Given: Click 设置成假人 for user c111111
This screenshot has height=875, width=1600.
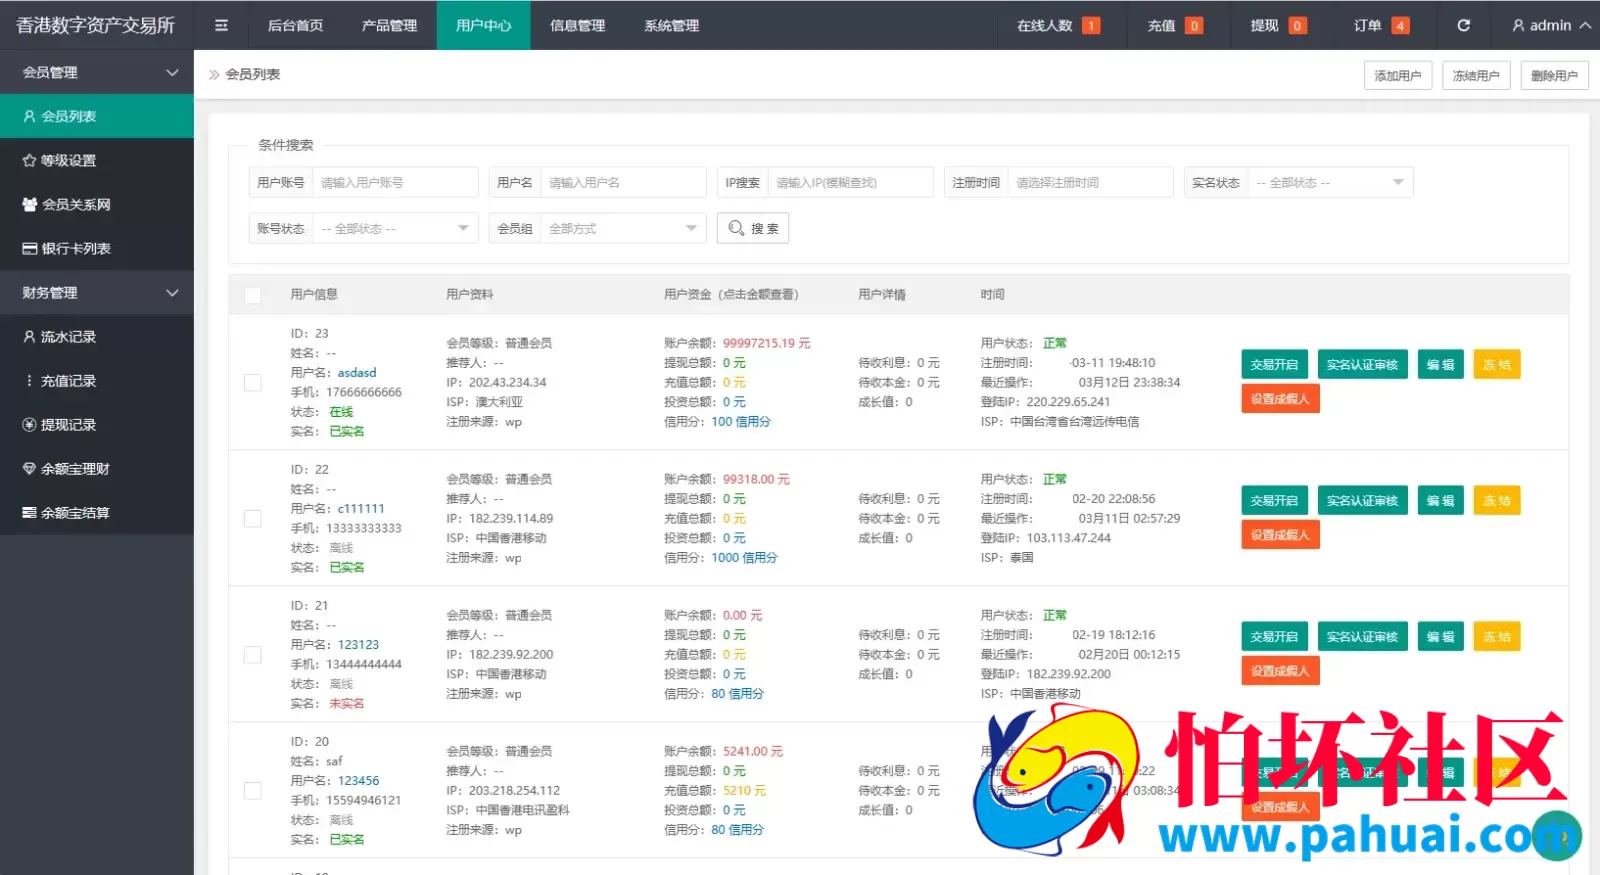Looking at the screenshot, I should point(1280,535).
